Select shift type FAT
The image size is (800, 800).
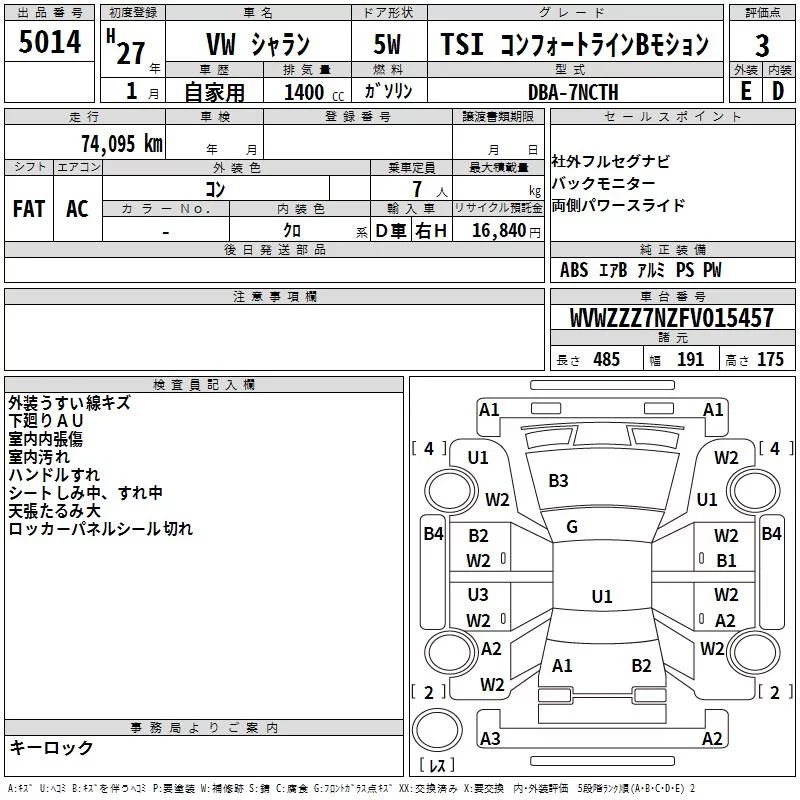[29, 209]
